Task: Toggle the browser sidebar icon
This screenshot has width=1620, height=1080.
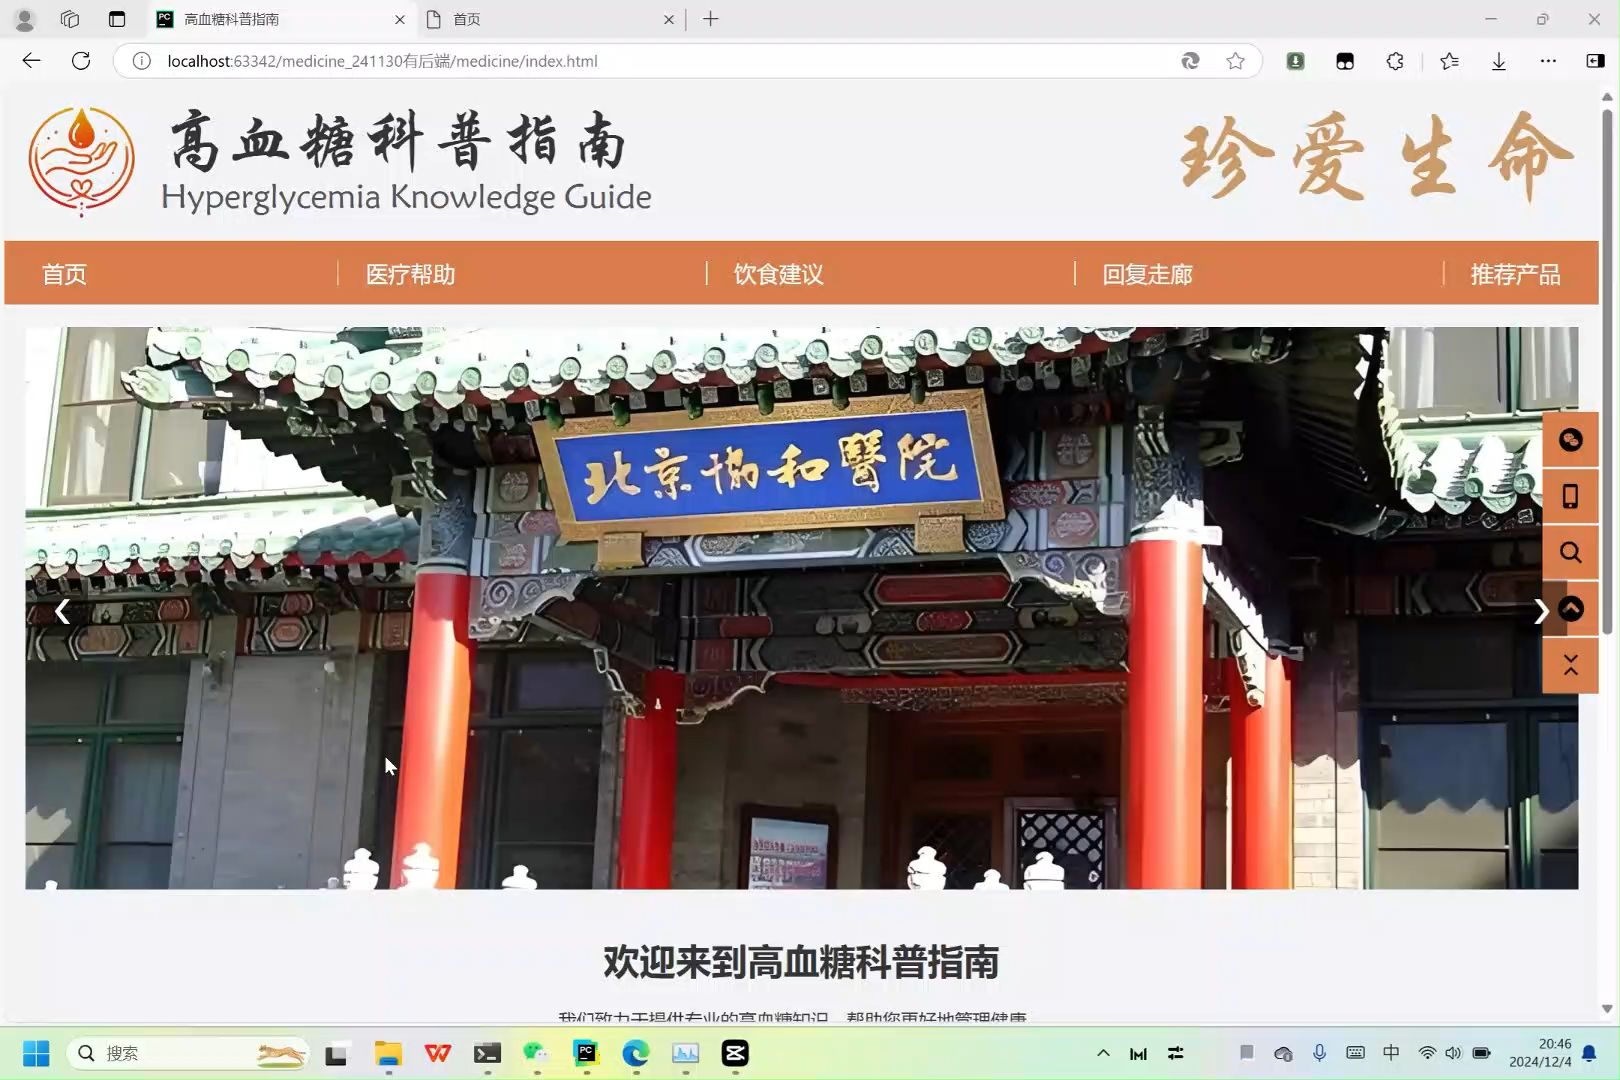Action: 1595,61
